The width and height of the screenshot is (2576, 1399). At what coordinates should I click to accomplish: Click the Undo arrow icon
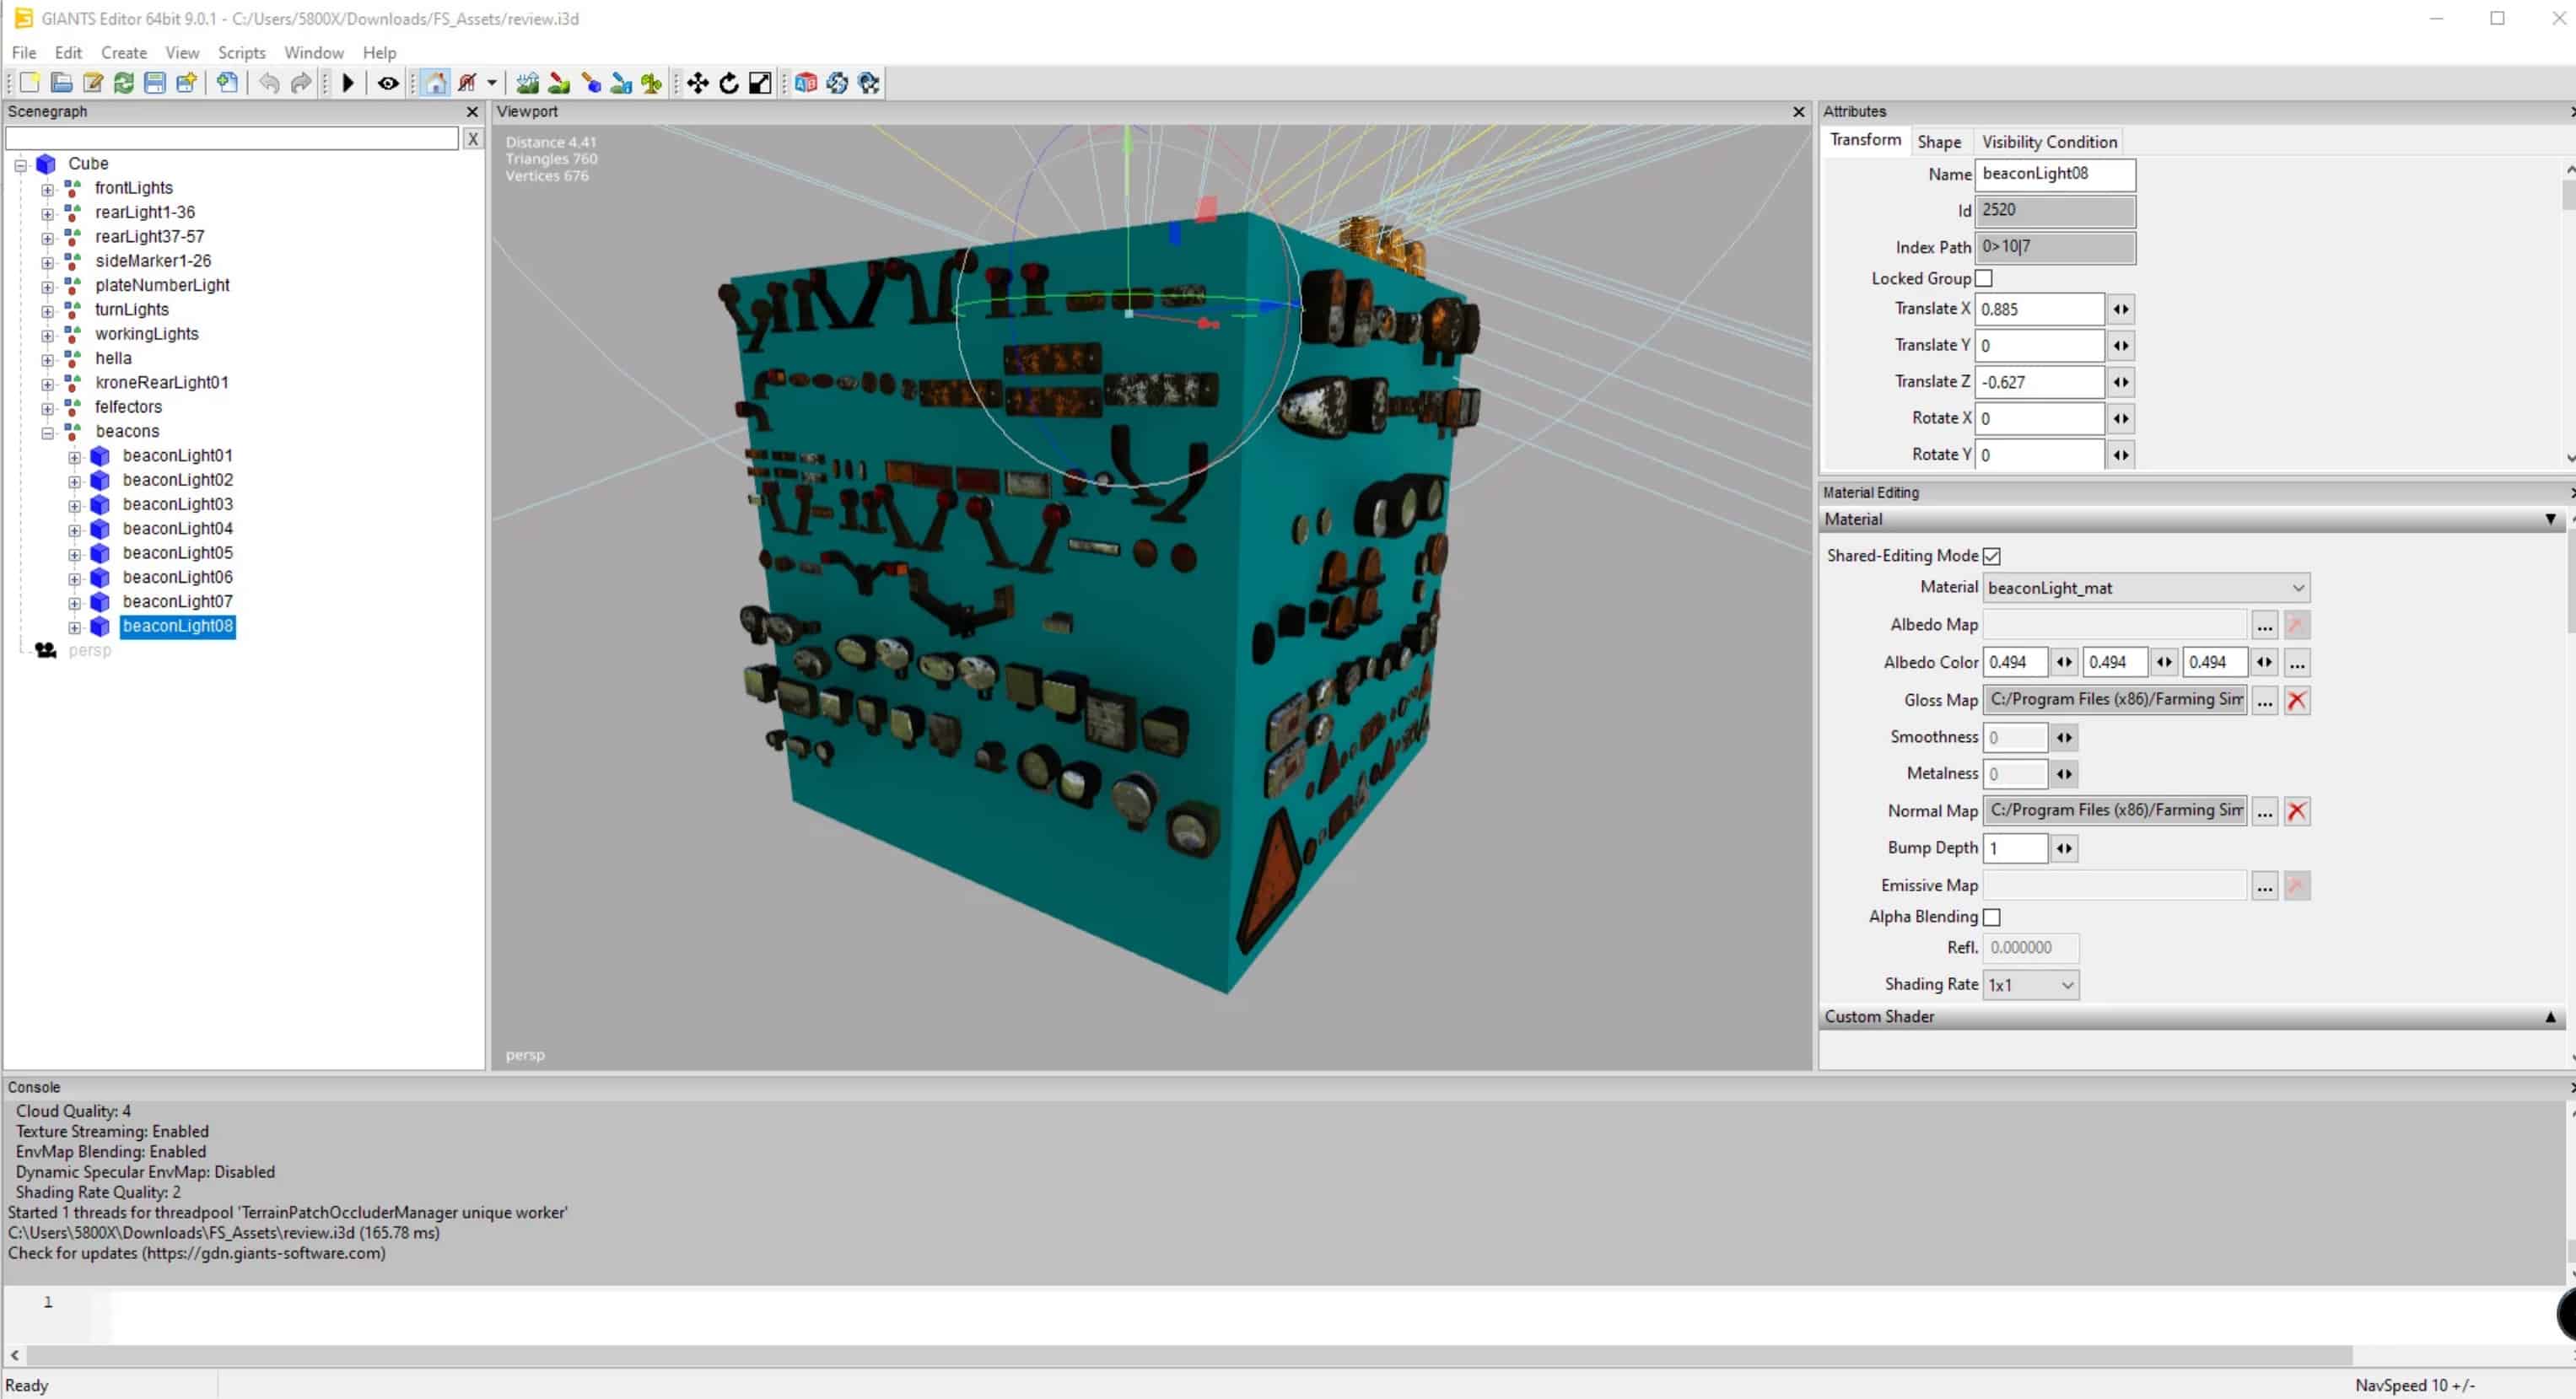(x=269, y=83)
